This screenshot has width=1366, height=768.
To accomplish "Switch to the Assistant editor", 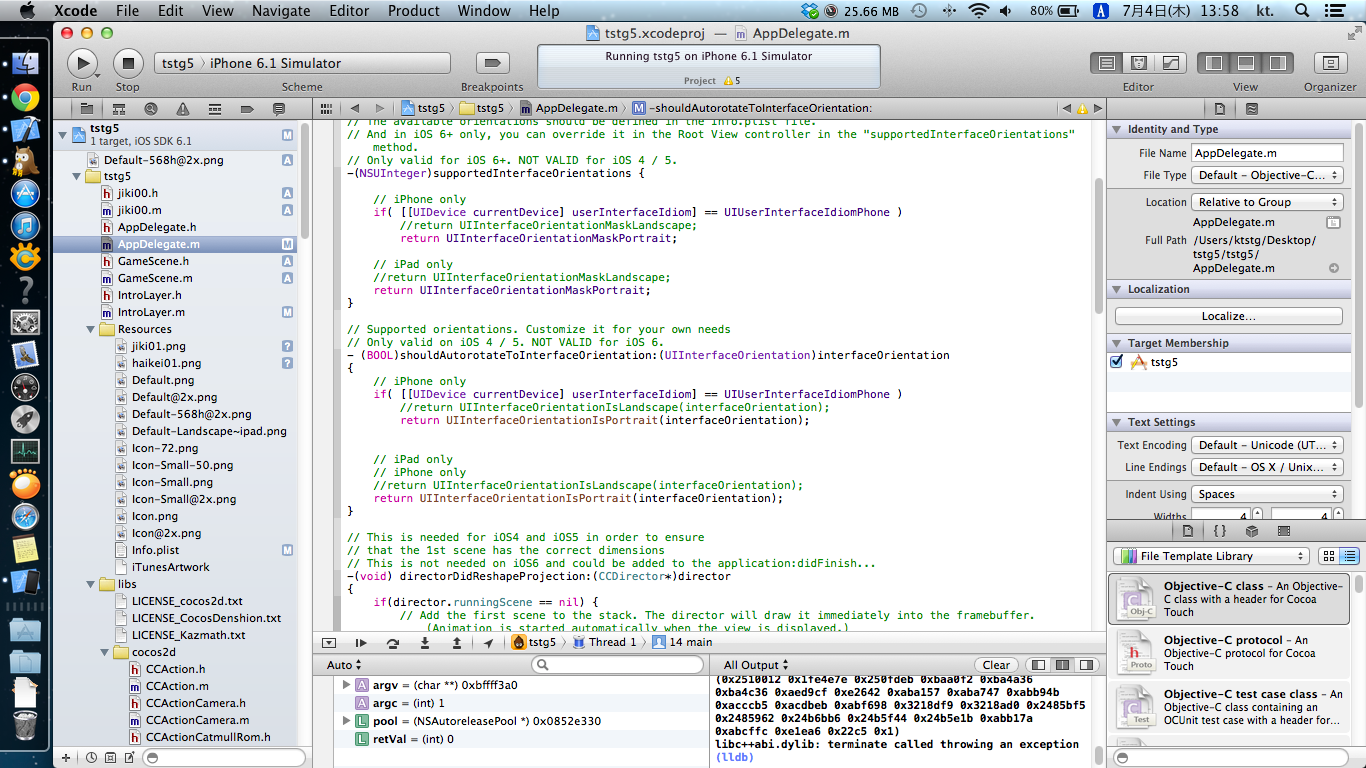I will [x=1138, y=63].
